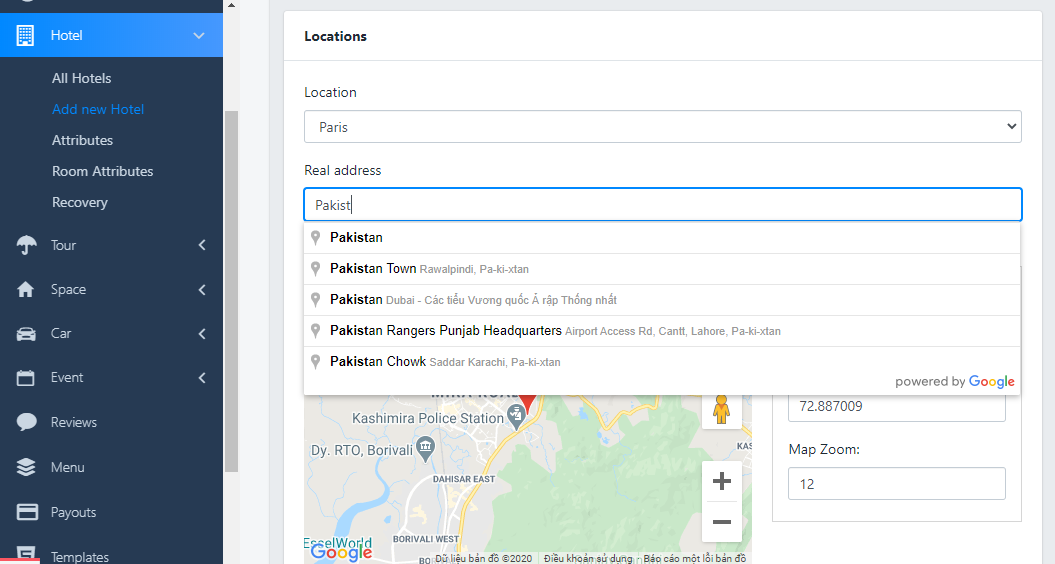The height and width of the screenshot is (564, 1055).
Task: Click the Tour umbrella icon
Action: pyautogui.click(x=27, y=246)
